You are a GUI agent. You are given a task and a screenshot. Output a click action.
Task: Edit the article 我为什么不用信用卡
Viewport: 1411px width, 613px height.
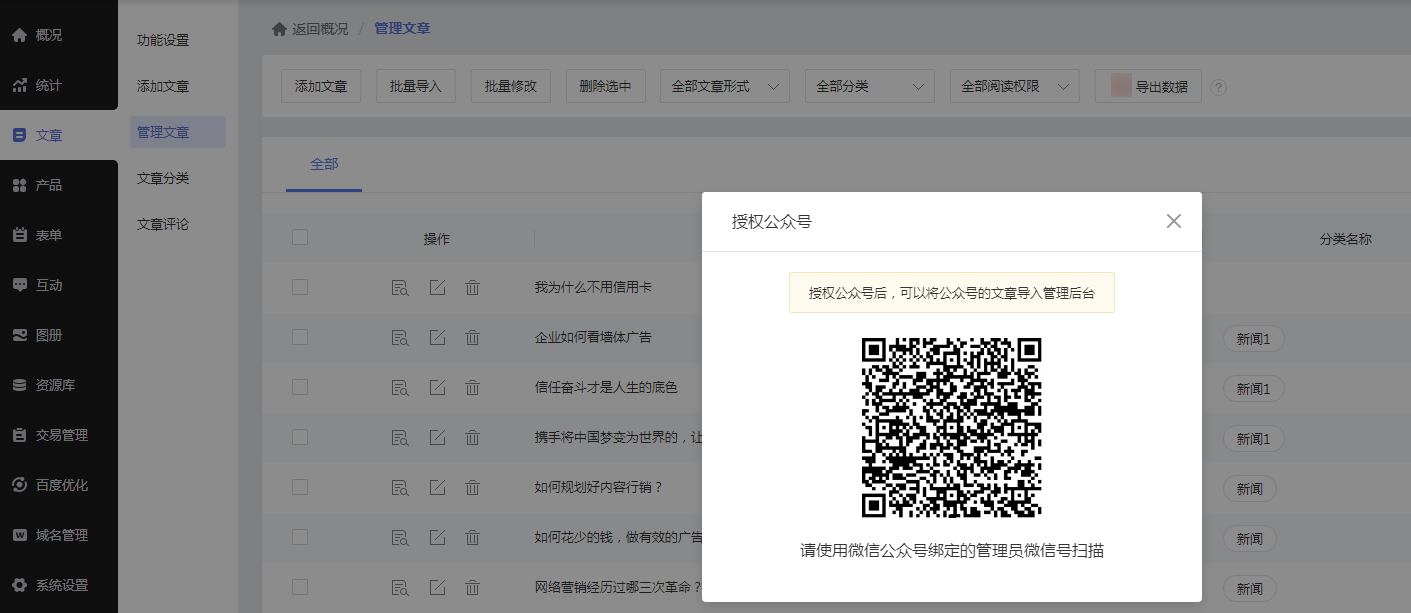click(437, 288)
